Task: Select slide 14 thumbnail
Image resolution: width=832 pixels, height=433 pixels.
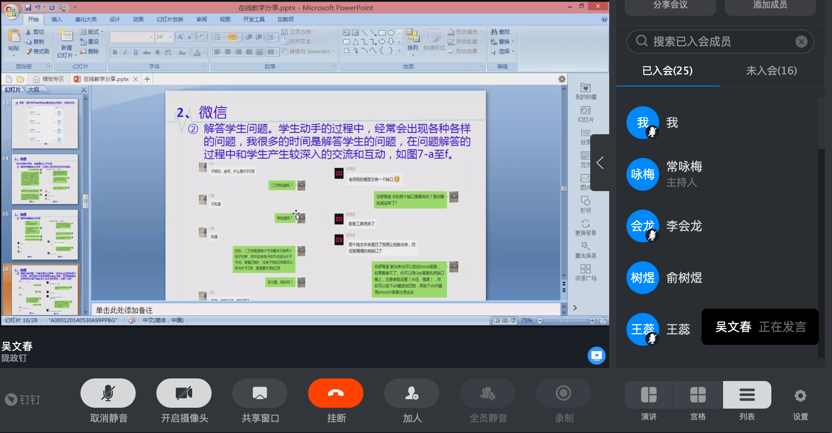Action: pyautogui.click(x=45, y=179)
